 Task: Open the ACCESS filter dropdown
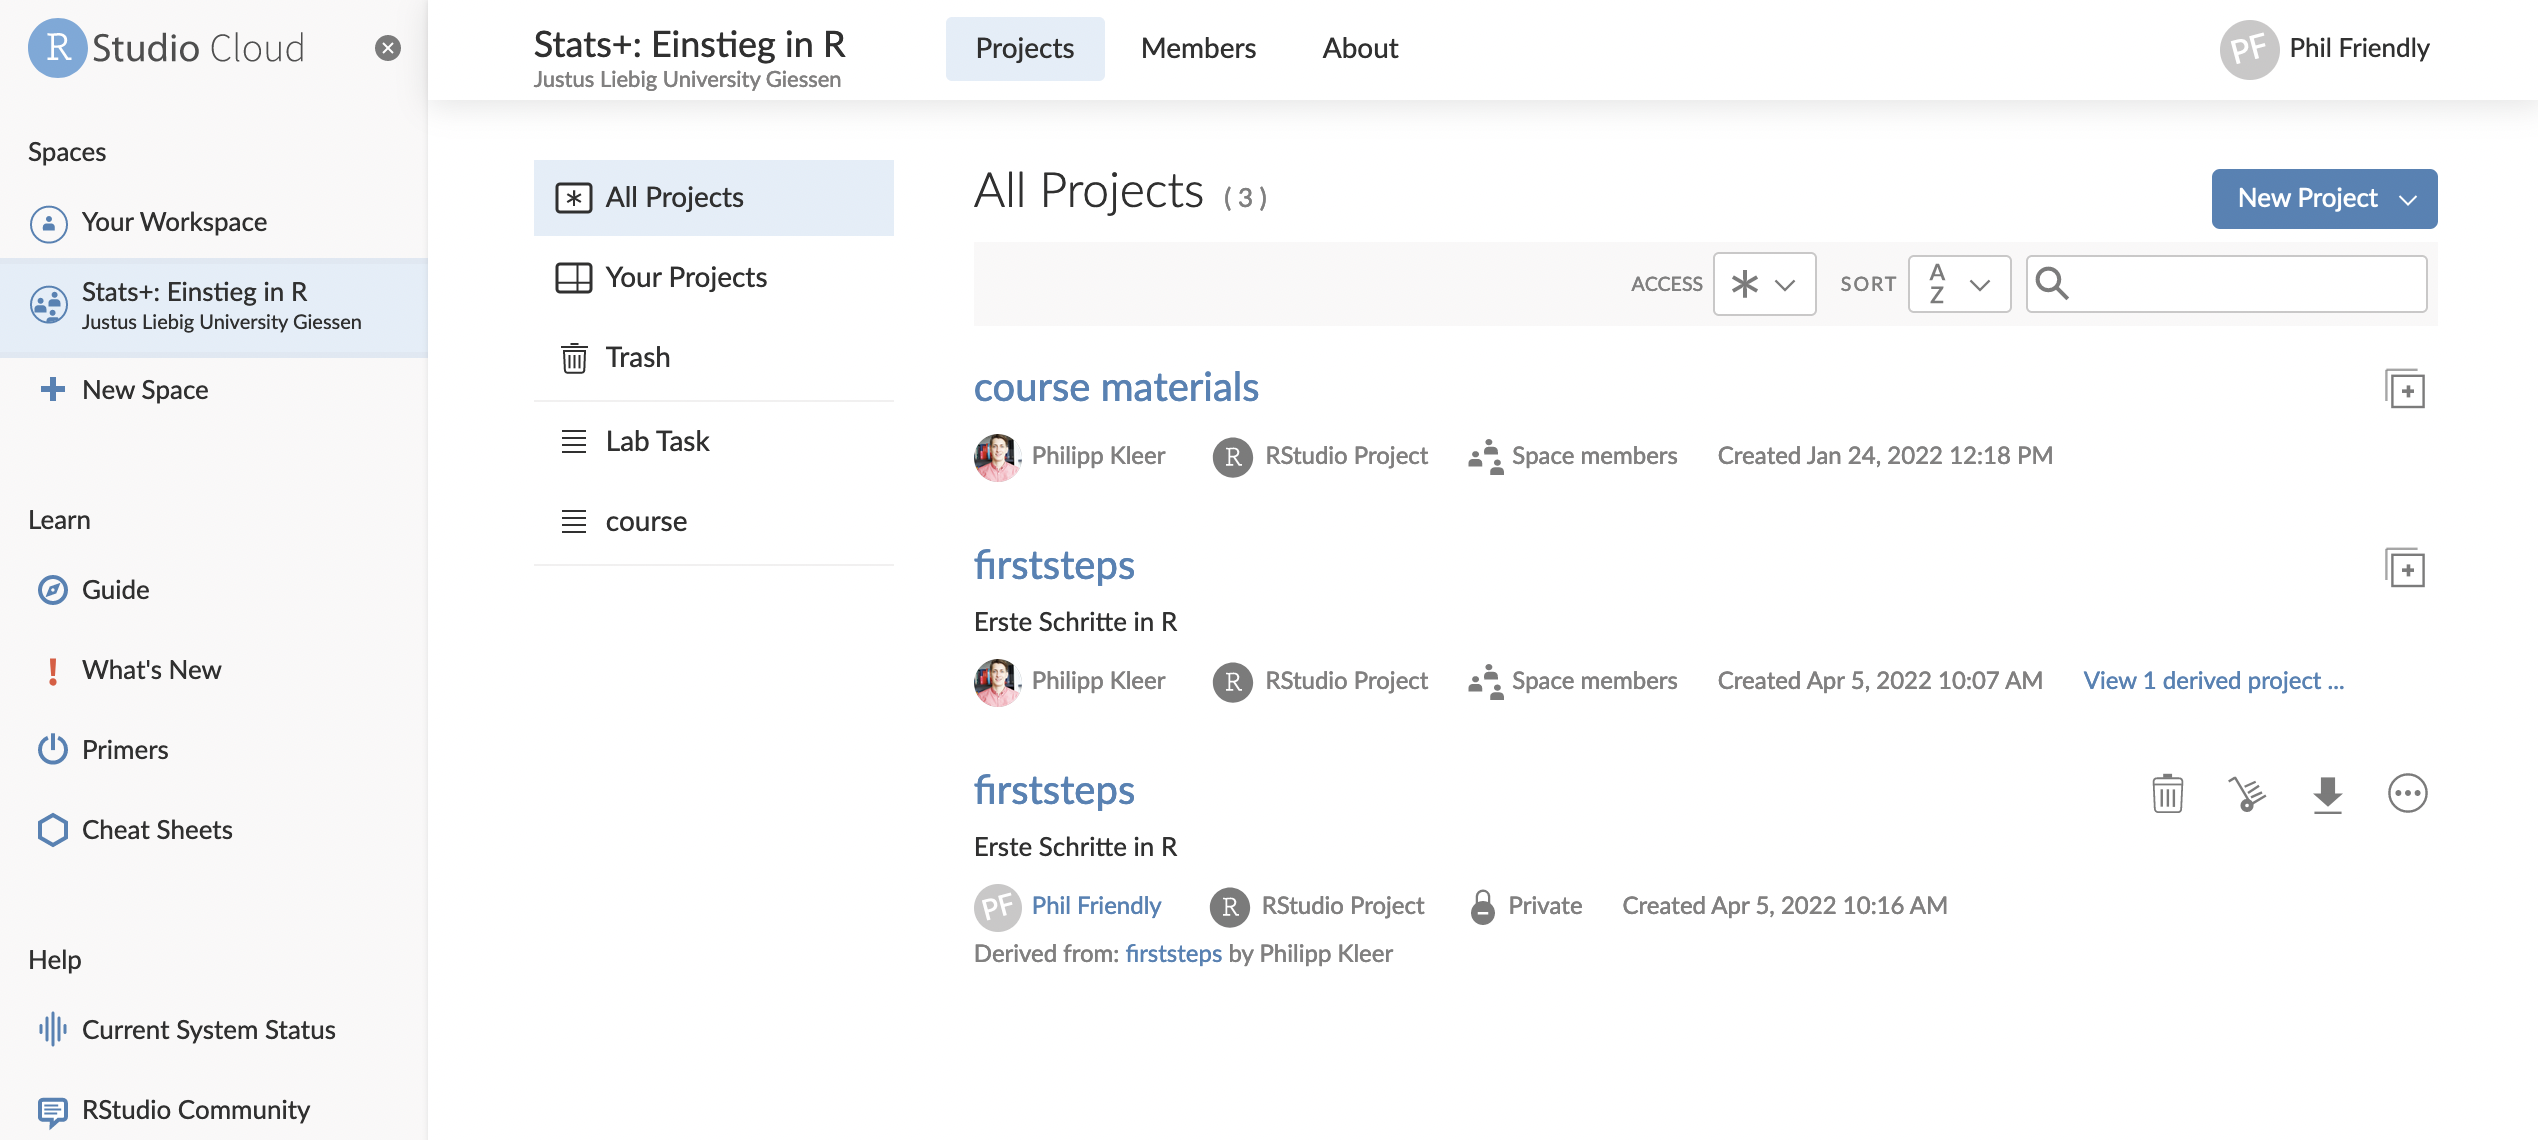click(1764, 284)
